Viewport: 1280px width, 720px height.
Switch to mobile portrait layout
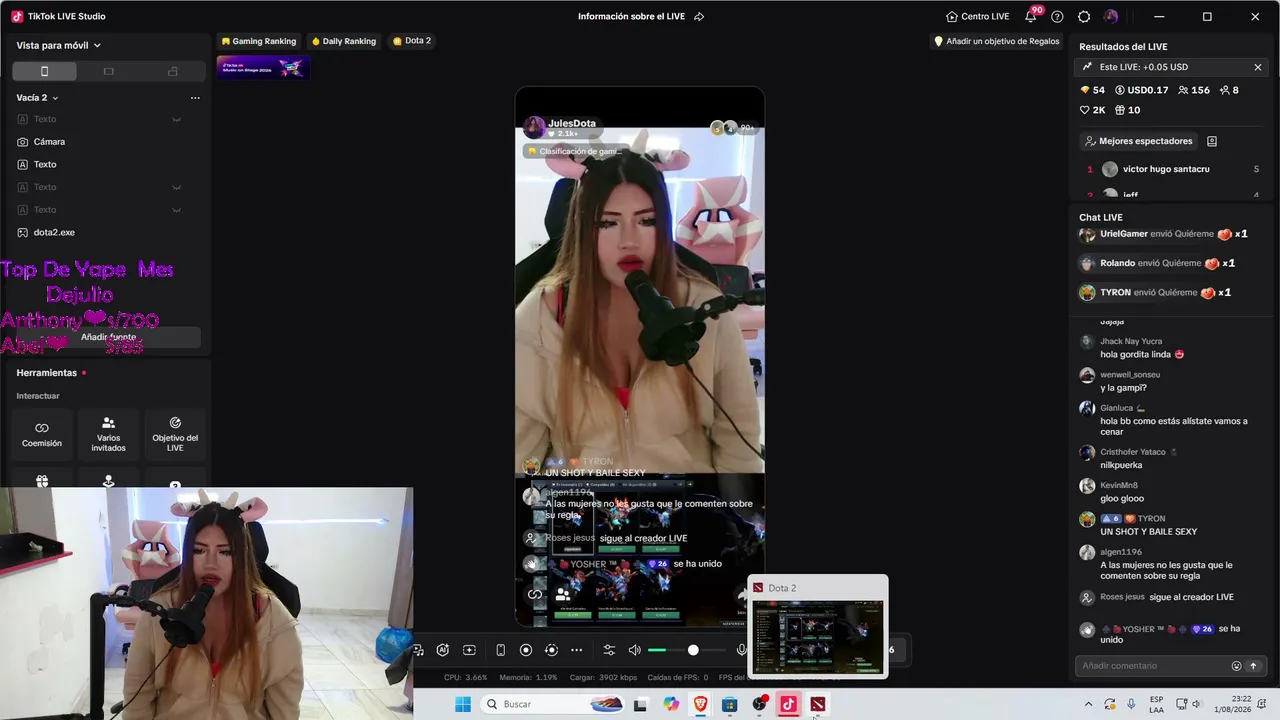(x=44, y=71)
